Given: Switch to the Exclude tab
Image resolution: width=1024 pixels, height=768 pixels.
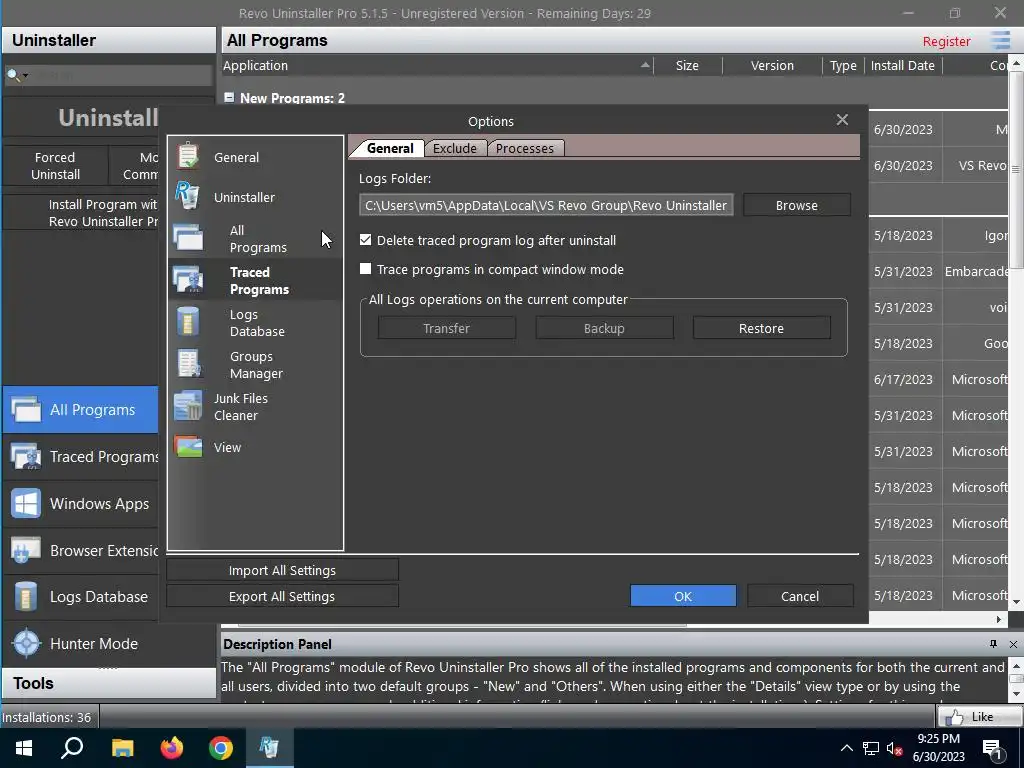Looking at the screenshot, I should [x=455, y=148].
